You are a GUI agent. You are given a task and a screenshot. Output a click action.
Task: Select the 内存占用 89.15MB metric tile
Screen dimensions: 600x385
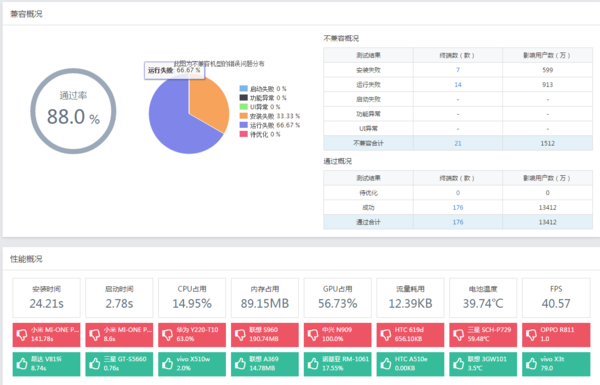[265, 298]
